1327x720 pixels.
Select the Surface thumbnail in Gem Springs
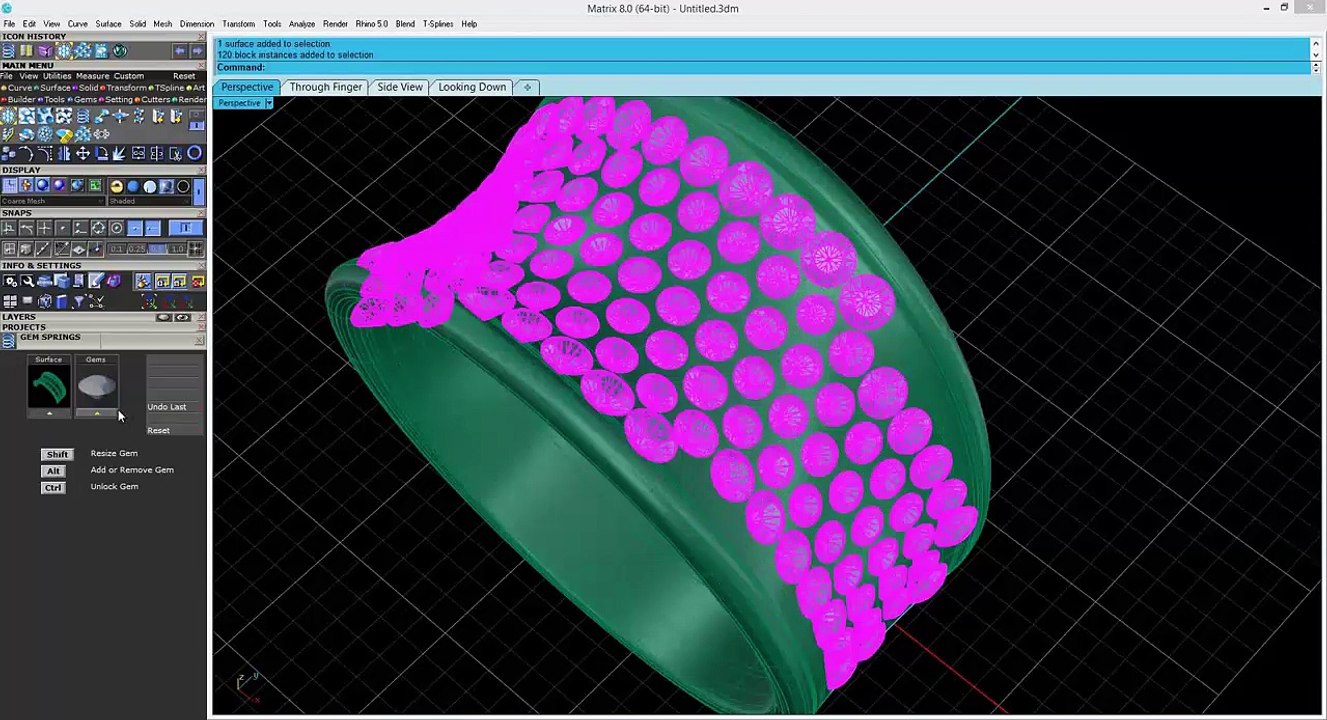(x=49, y=386)
